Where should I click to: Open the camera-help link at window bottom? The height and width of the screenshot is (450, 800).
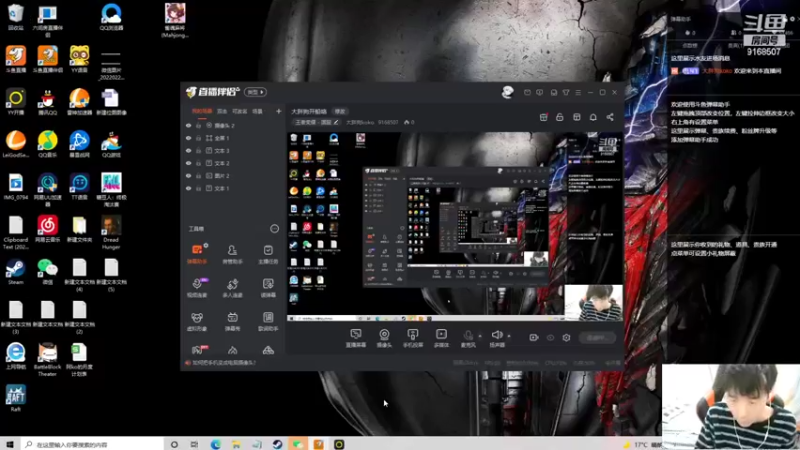223,363
